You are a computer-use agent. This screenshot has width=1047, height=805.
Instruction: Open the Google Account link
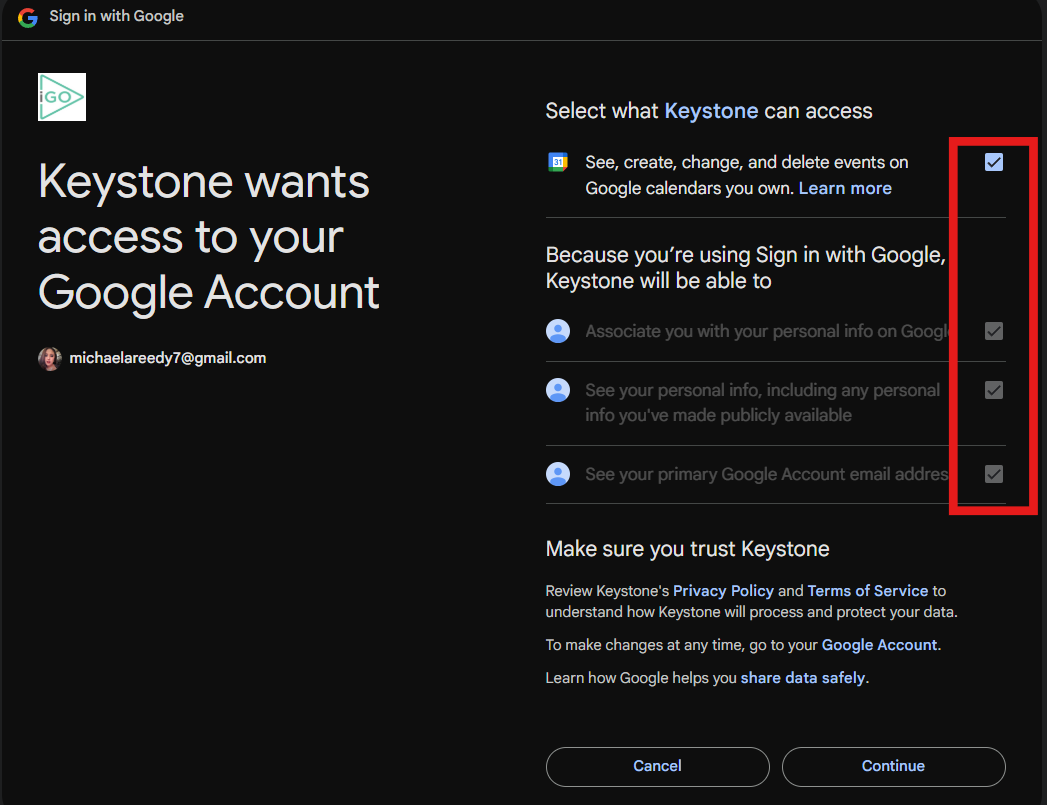coord(879,645)
